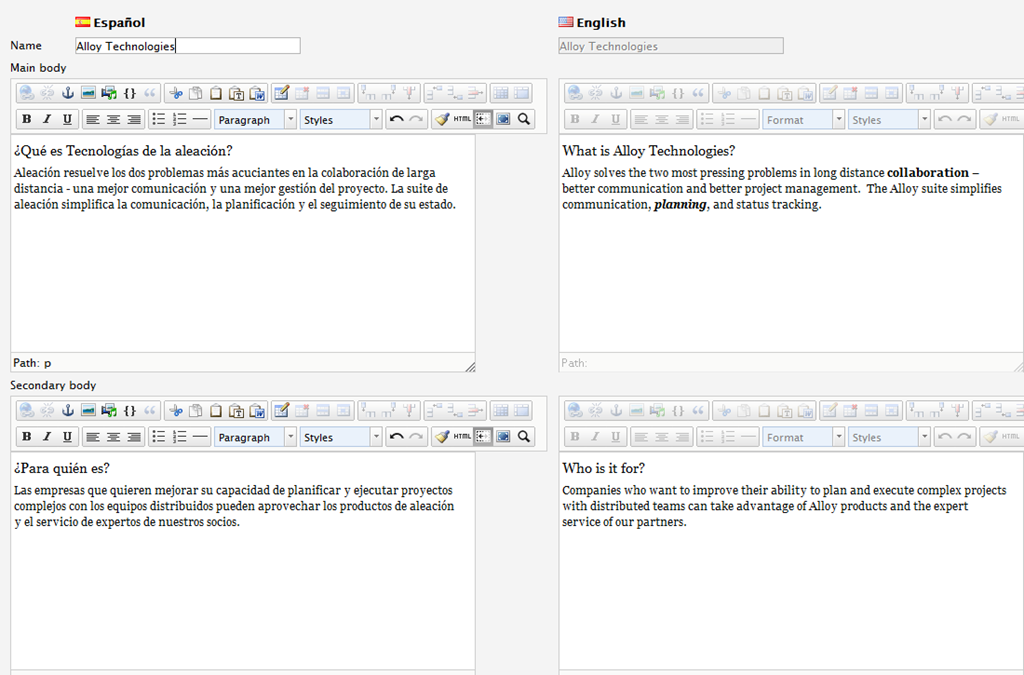Toggle italic in the Secondary body toolbar
Image resolution: width=1024 pixels, height=675 pixels.
coord(46,437)
